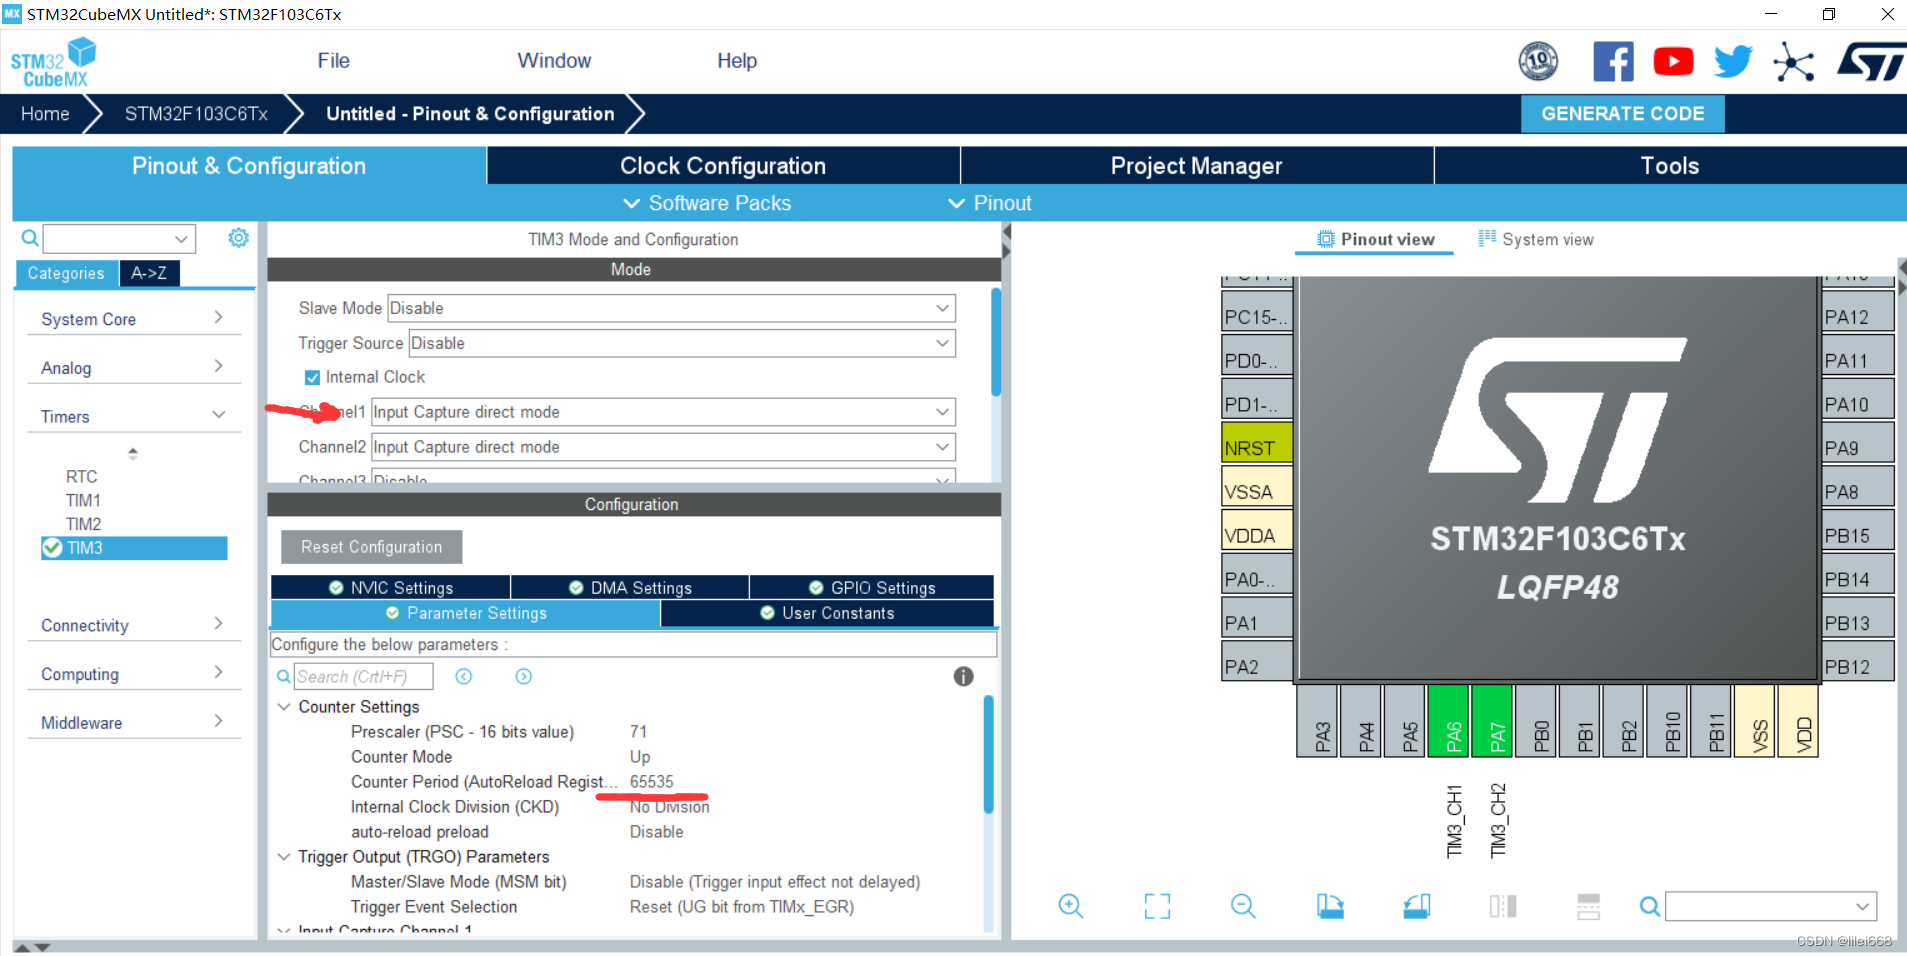Collapse the Timers category
Image resolution: width=1907 pixels, height=956 pixels.
pos(134,417)
